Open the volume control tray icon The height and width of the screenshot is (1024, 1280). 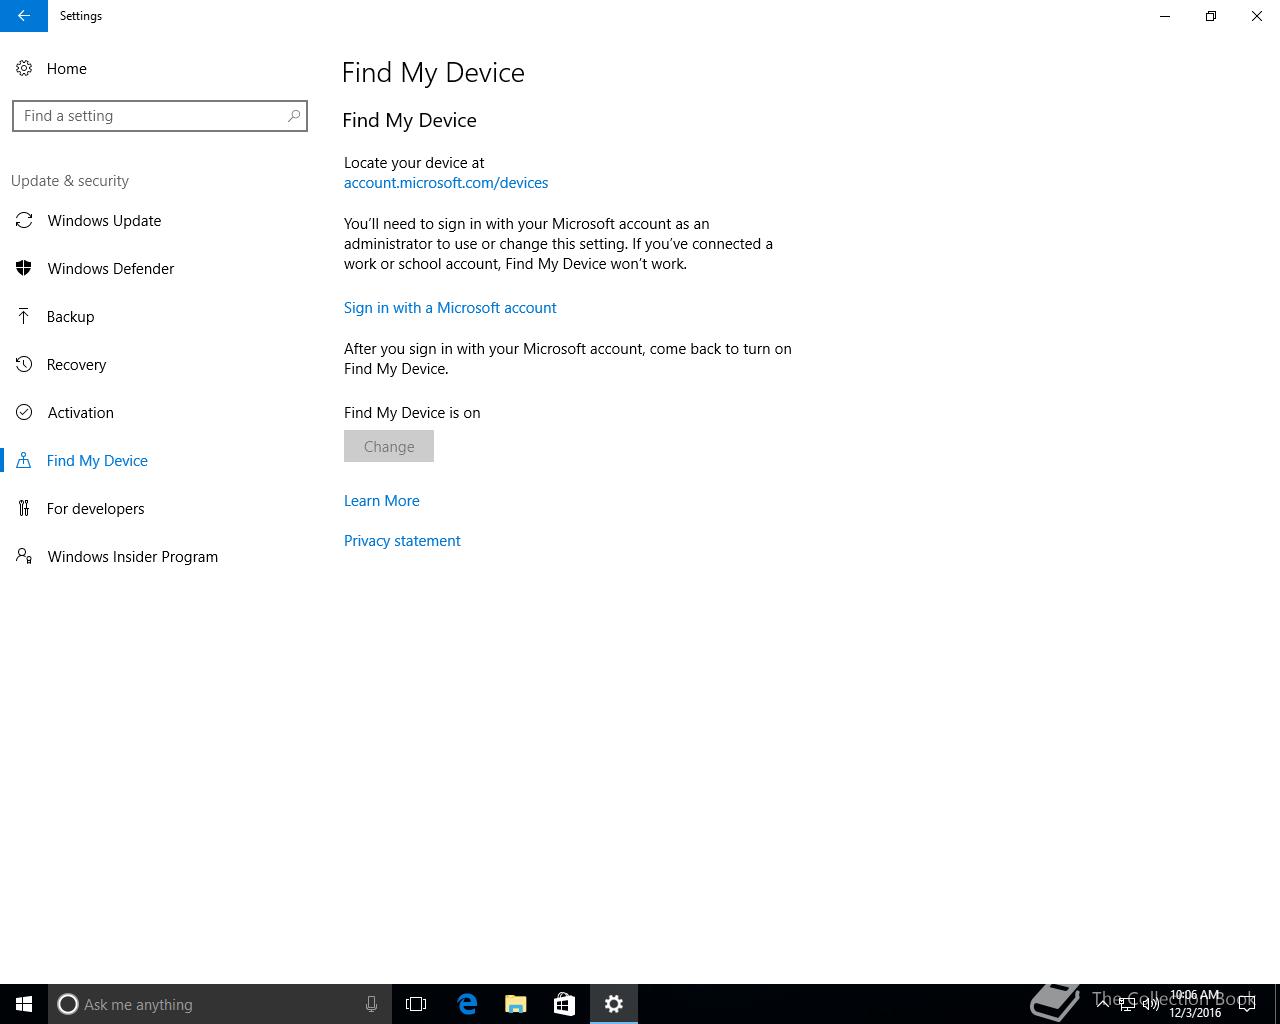click(1151, 1004)
